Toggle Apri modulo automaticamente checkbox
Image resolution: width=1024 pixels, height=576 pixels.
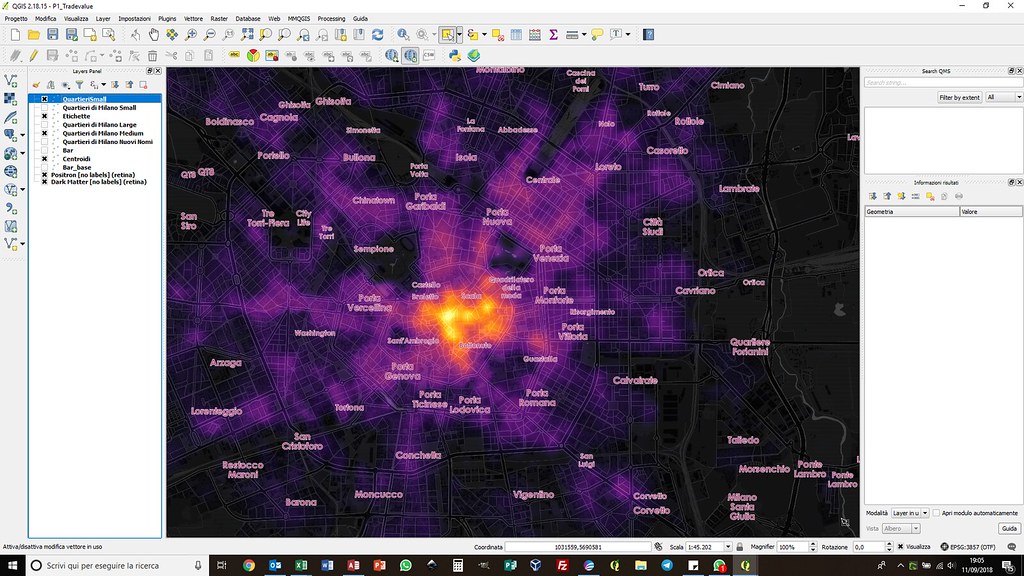936,513
